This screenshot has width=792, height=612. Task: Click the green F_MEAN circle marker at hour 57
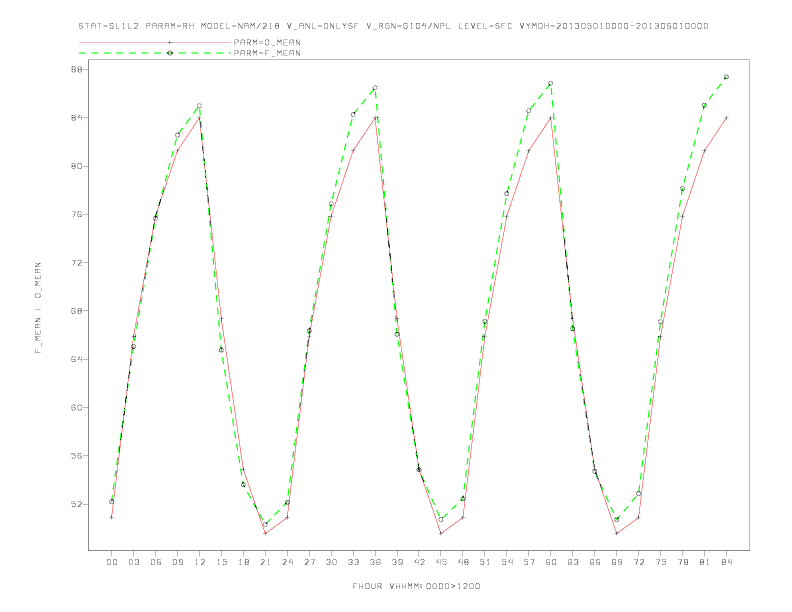(528, 111)
